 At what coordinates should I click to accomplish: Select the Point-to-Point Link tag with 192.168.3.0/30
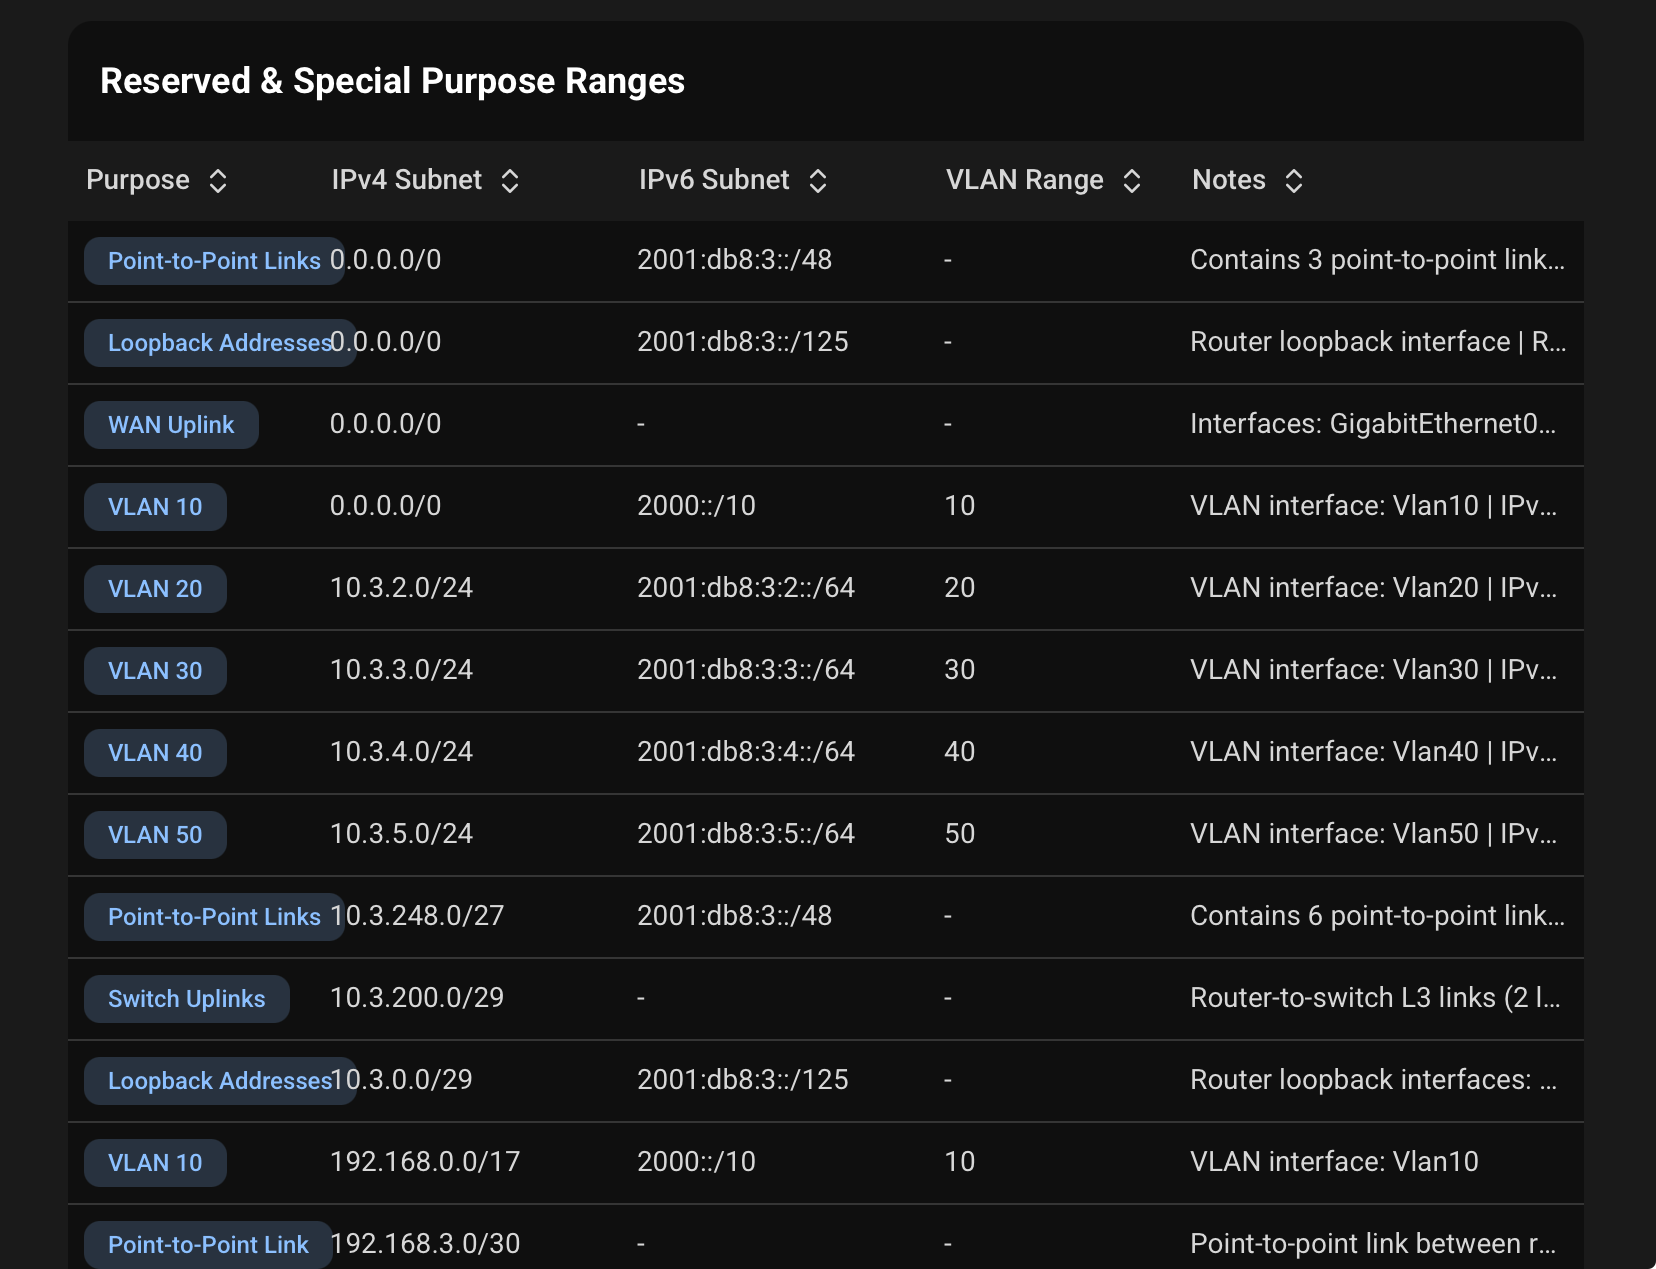click(208, 1245)
